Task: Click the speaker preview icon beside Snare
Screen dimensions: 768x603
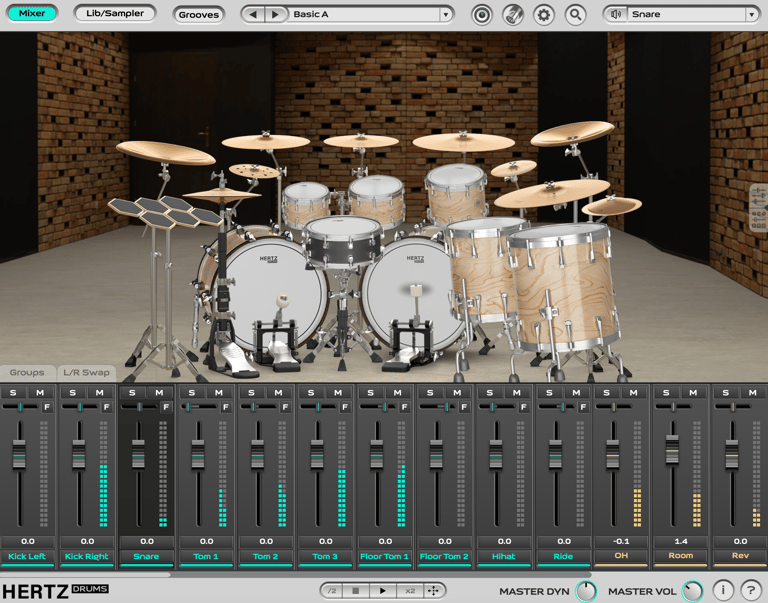Action: [616, 14]
